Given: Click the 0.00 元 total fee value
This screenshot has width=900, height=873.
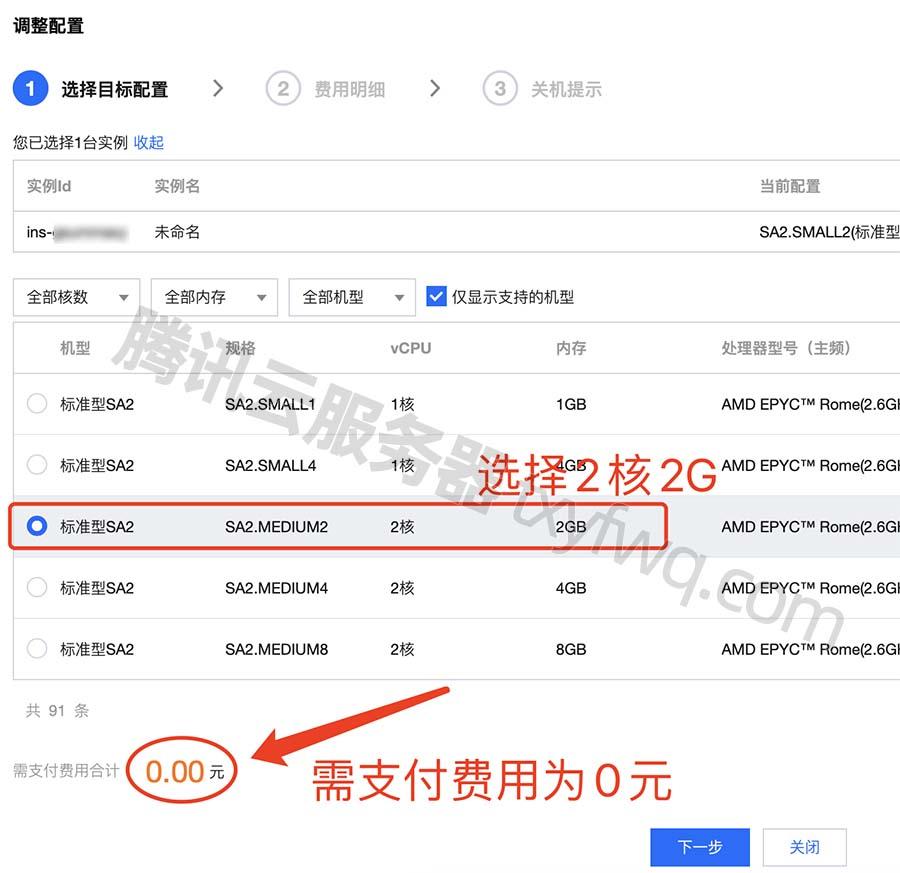Looking at the screenshot, I should coord(185,771).
